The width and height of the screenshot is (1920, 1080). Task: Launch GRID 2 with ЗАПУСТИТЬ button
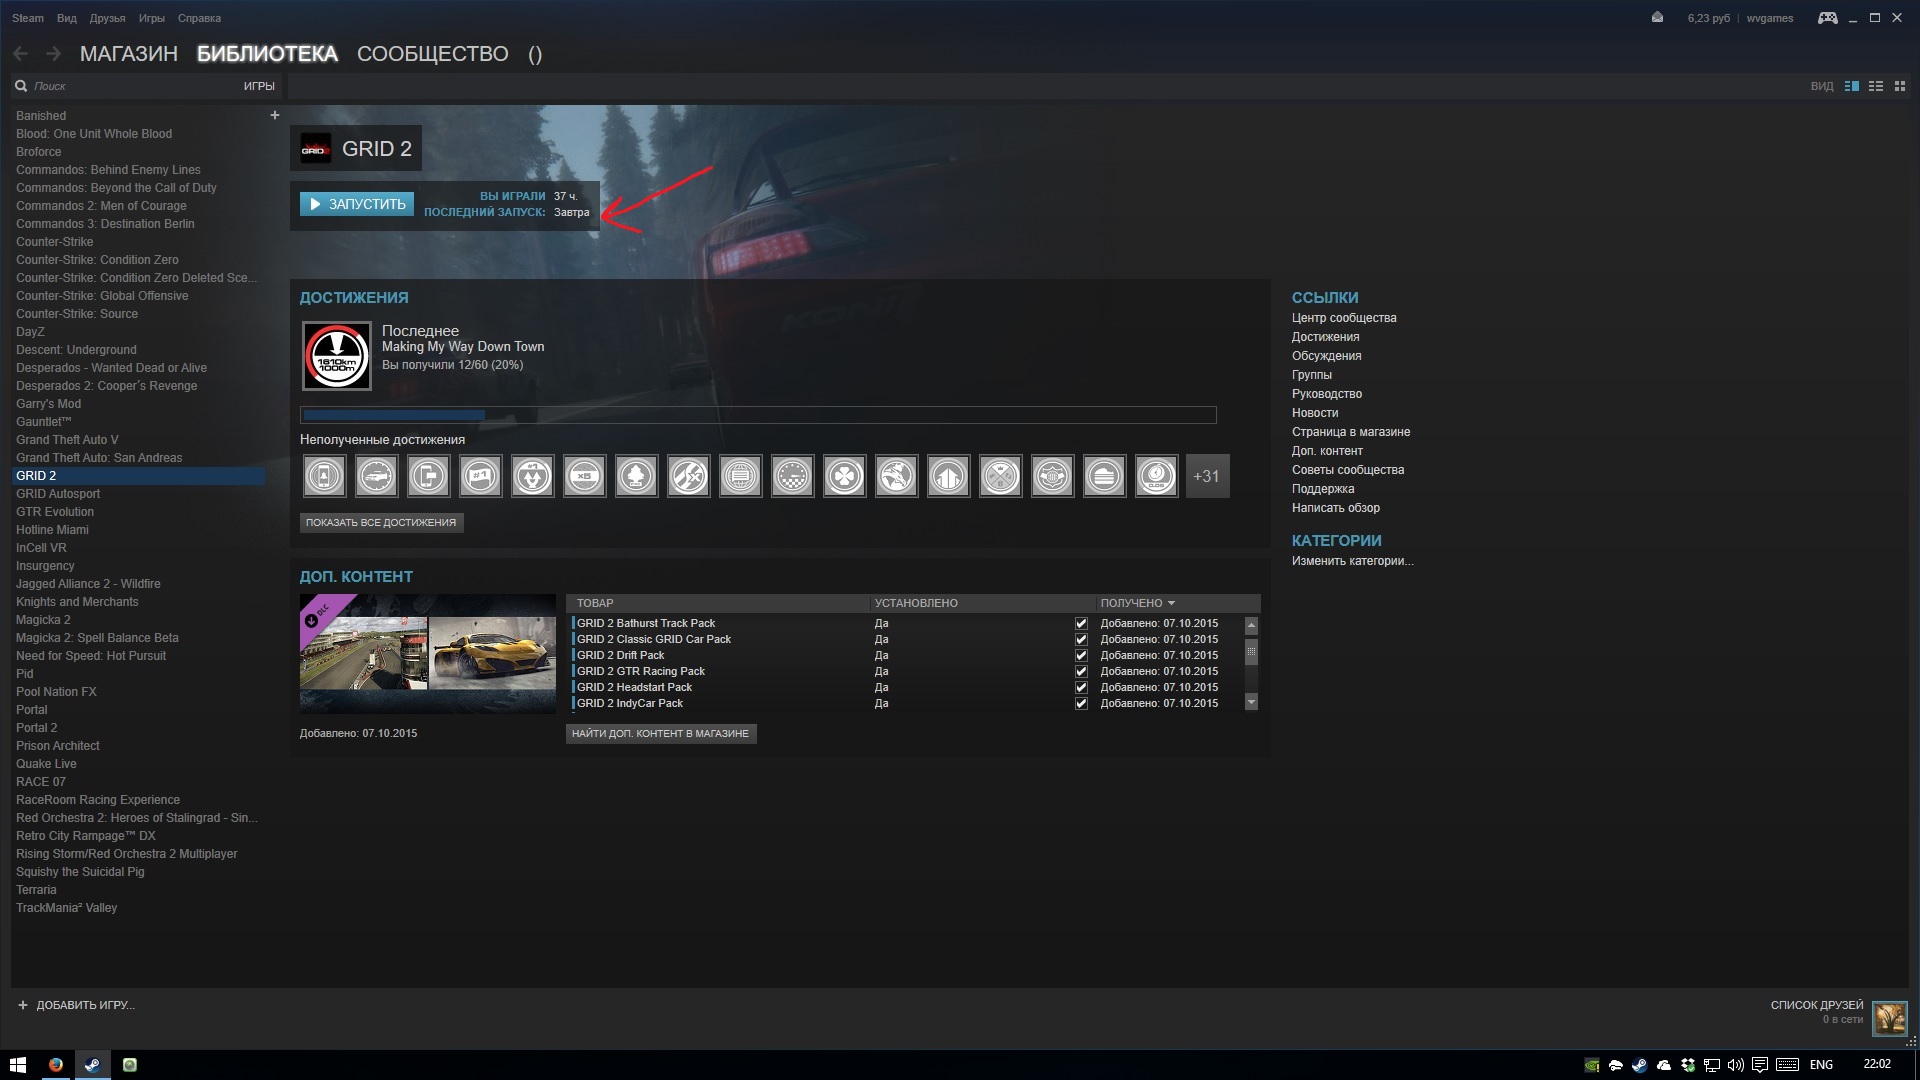tap(357, 204)
